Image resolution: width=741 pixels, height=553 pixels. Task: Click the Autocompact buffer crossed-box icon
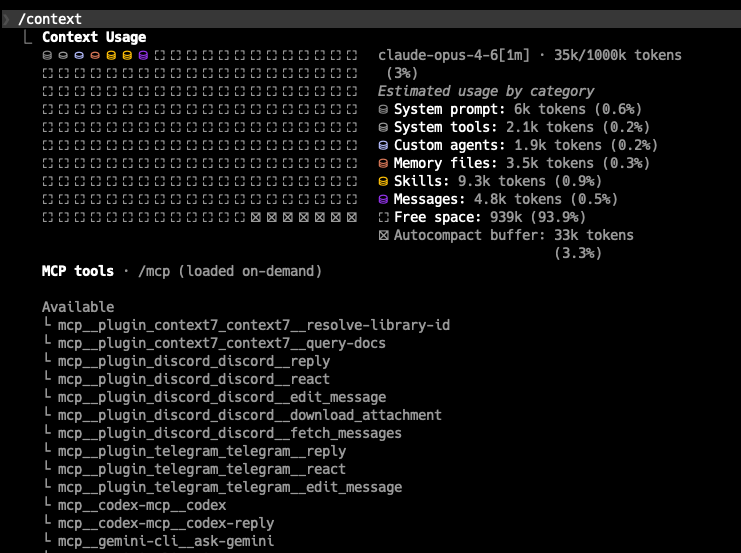point(383,235)
